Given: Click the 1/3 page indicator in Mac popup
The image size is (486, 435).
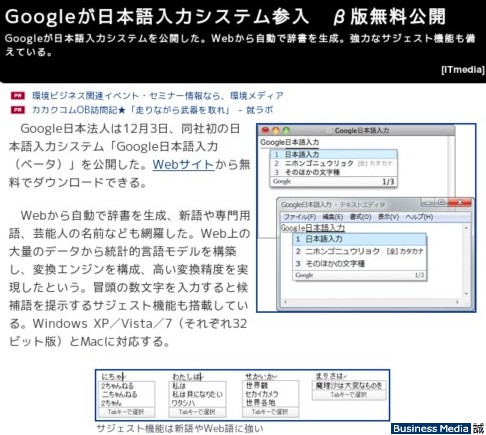Looking at the screenshot, I should click(388, 182).
